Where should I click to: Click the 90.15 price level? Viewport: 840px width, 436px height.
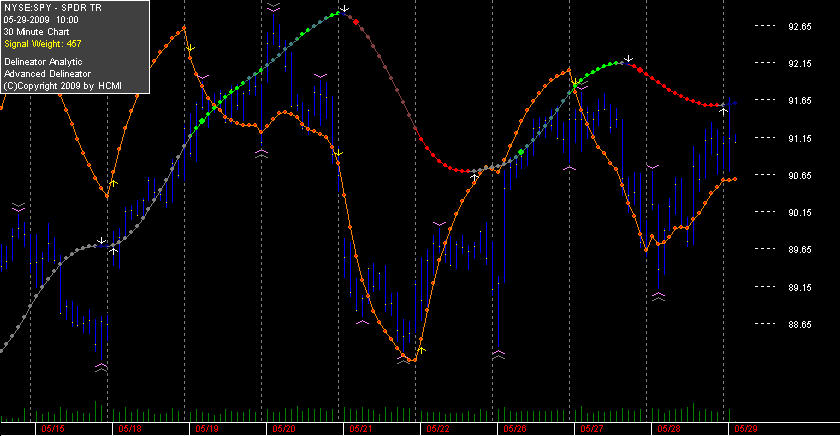[x=800, y=213]
